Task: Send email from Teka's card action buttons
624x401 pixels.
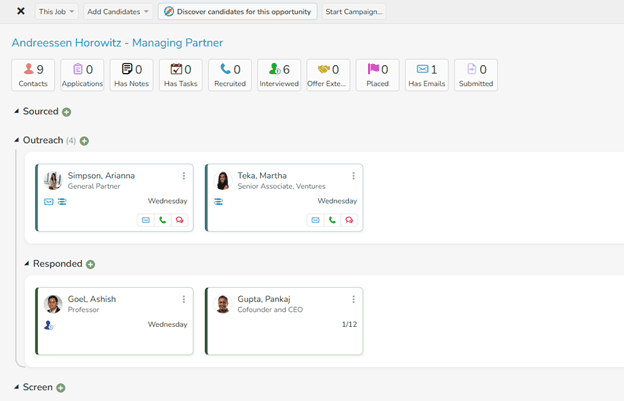Action: 315,220
